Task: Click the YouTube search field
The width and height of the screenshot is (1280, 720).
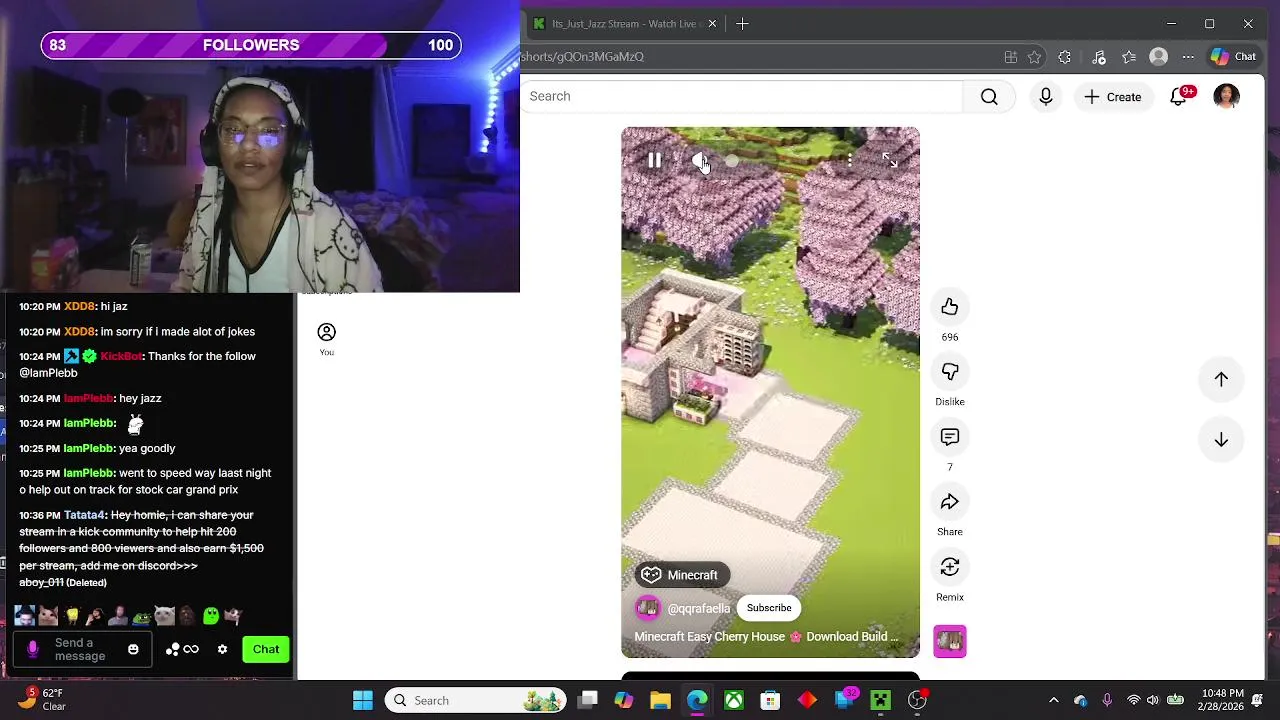Action: tap(742, 96)
